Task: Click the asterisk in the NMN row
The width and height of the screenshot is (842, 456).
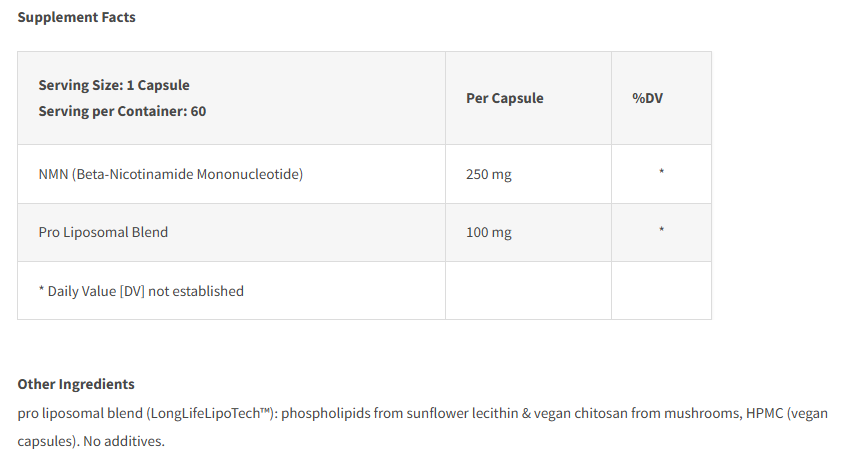Action: [x=662, y=172]
